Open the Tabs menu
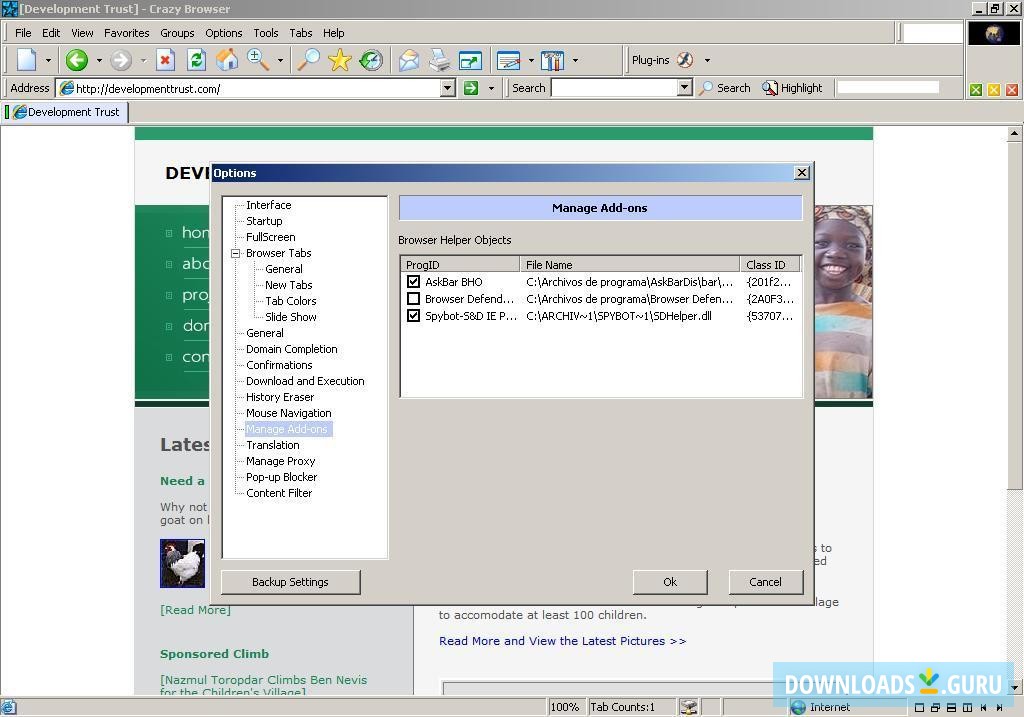This screenshot has height=717, width=1024. [300, 33]
